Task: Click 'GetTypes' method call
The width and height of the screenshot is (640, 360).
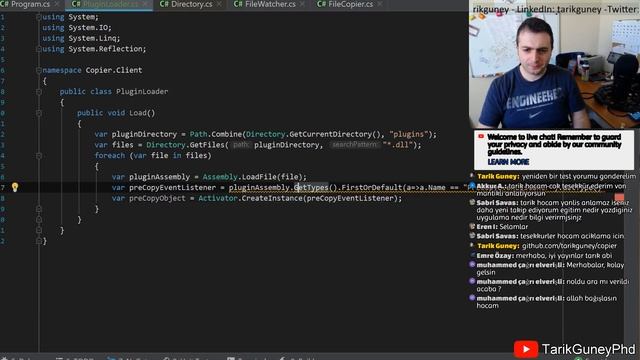Action: pos(311,187)
